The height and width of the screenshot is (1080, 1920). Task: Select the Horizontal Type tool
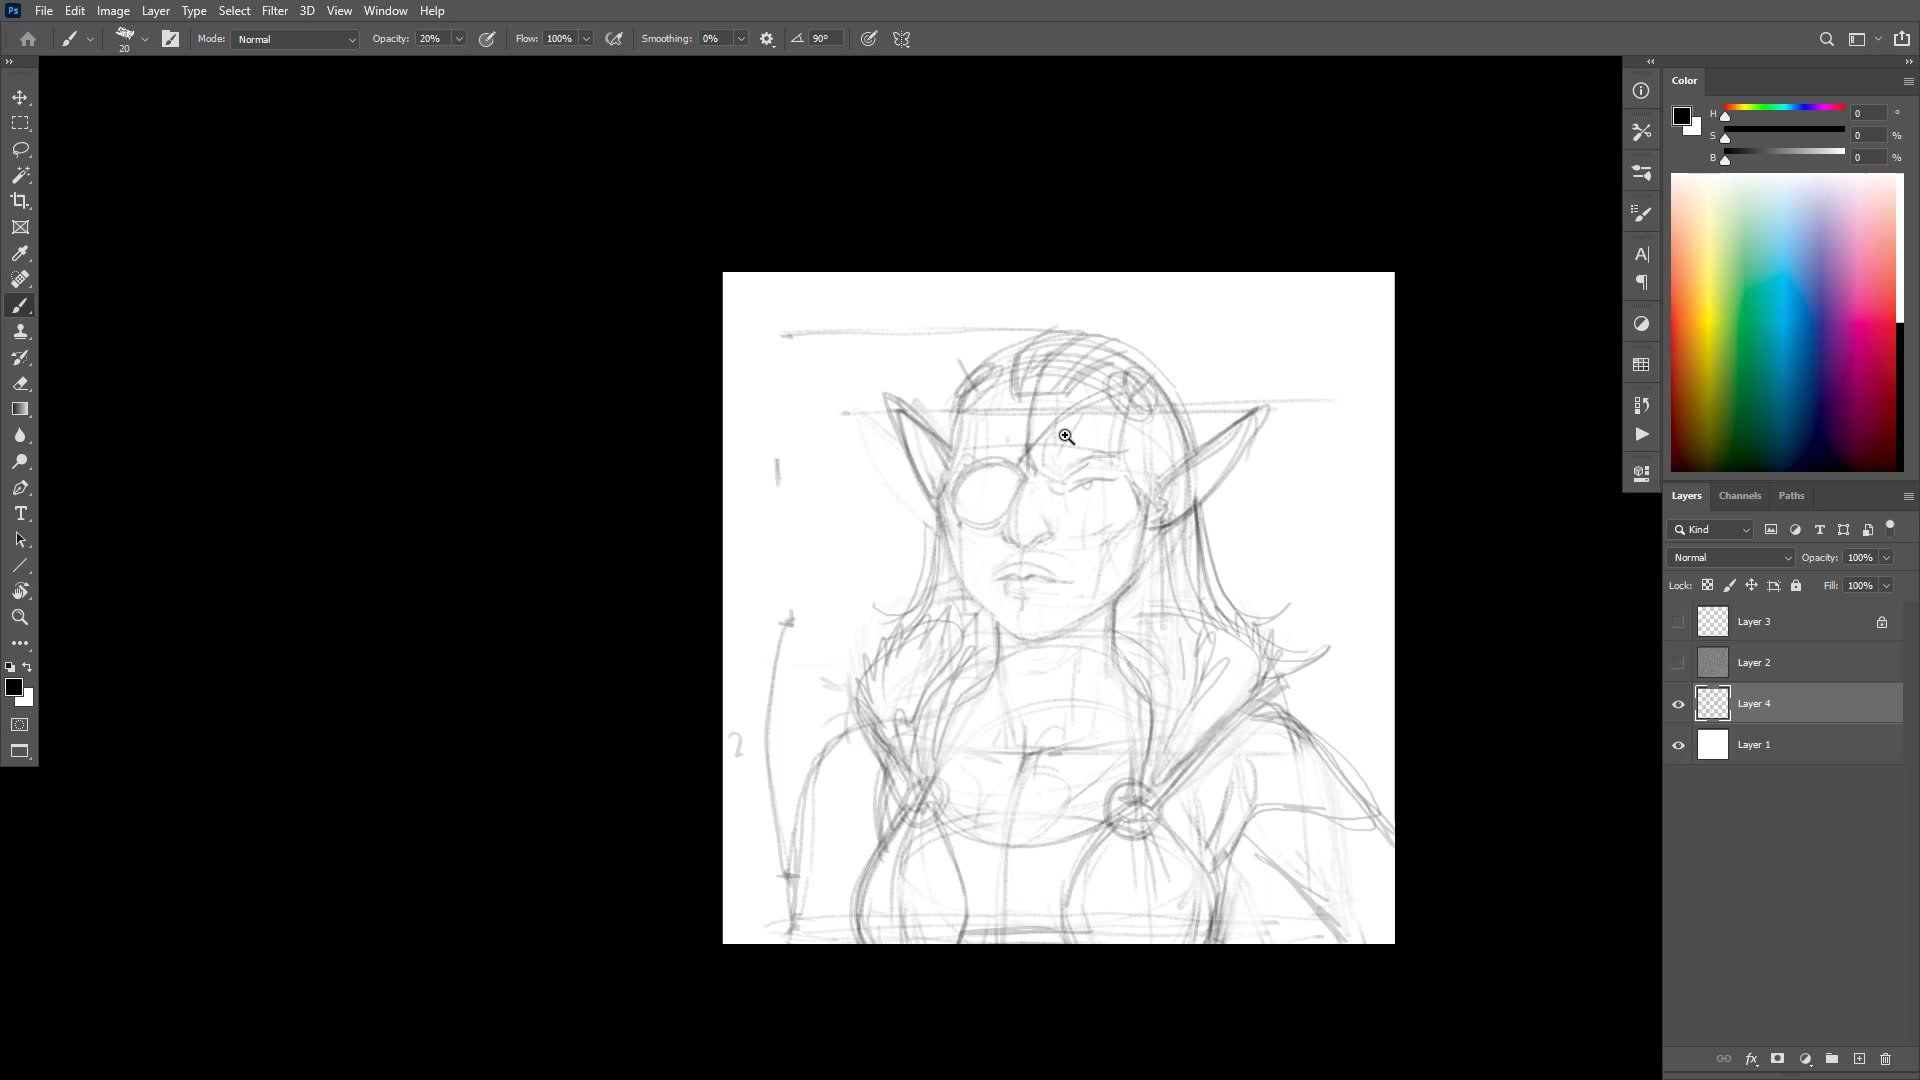[20, 514]
